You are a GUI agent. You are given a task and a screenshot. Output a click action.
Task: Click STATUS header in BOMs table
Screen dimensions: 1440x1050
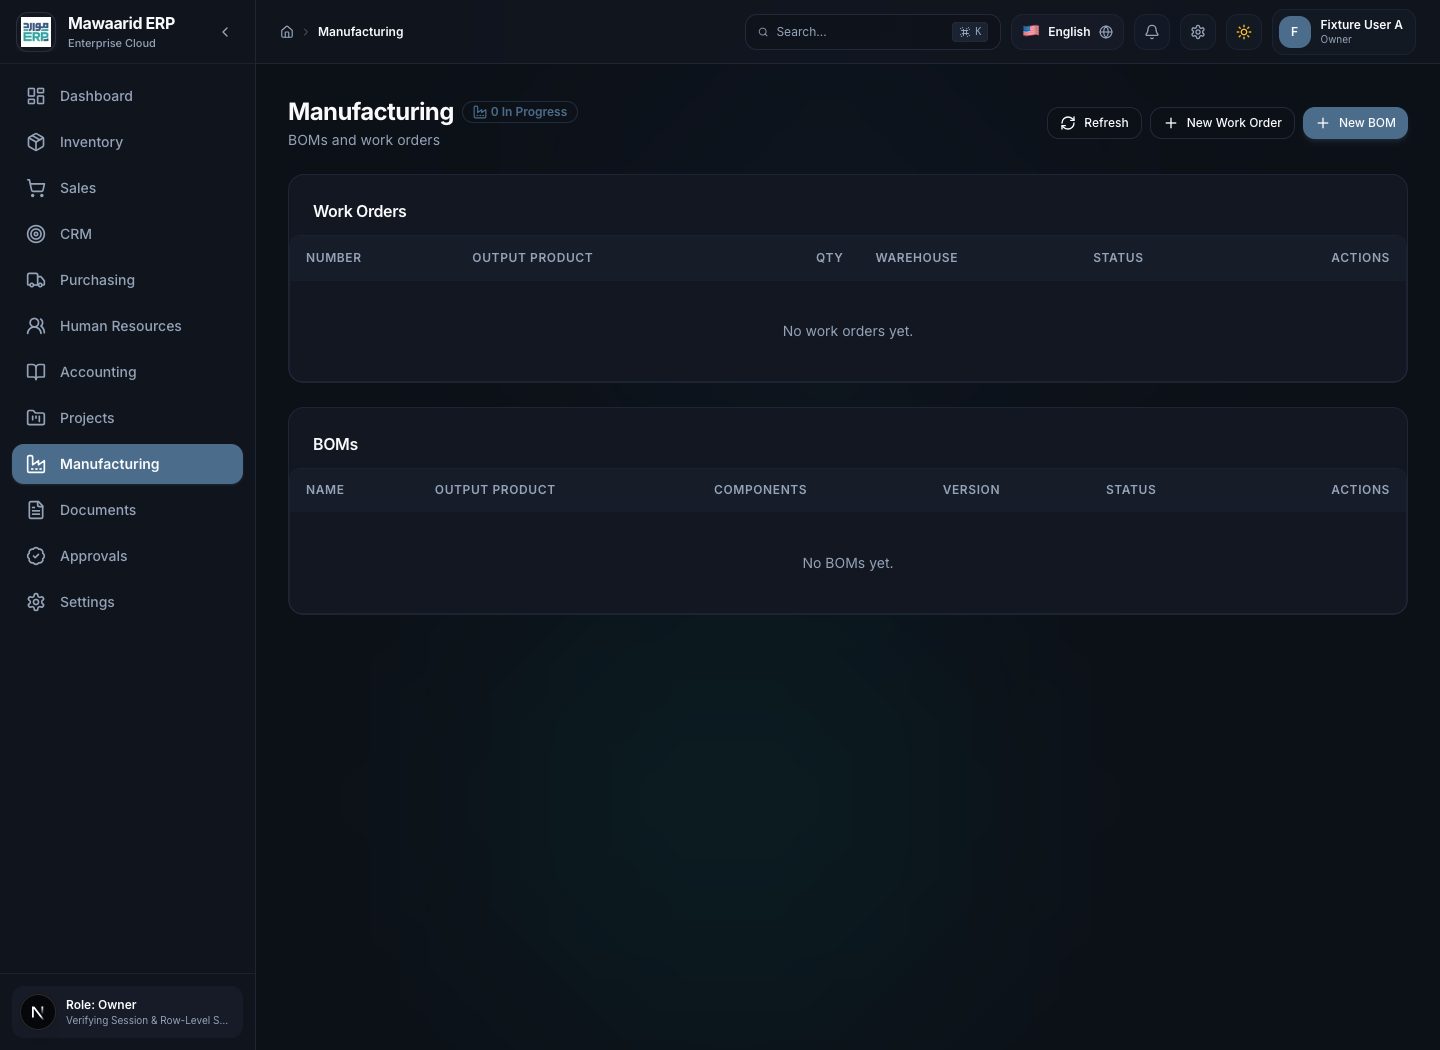point(1131,490)
